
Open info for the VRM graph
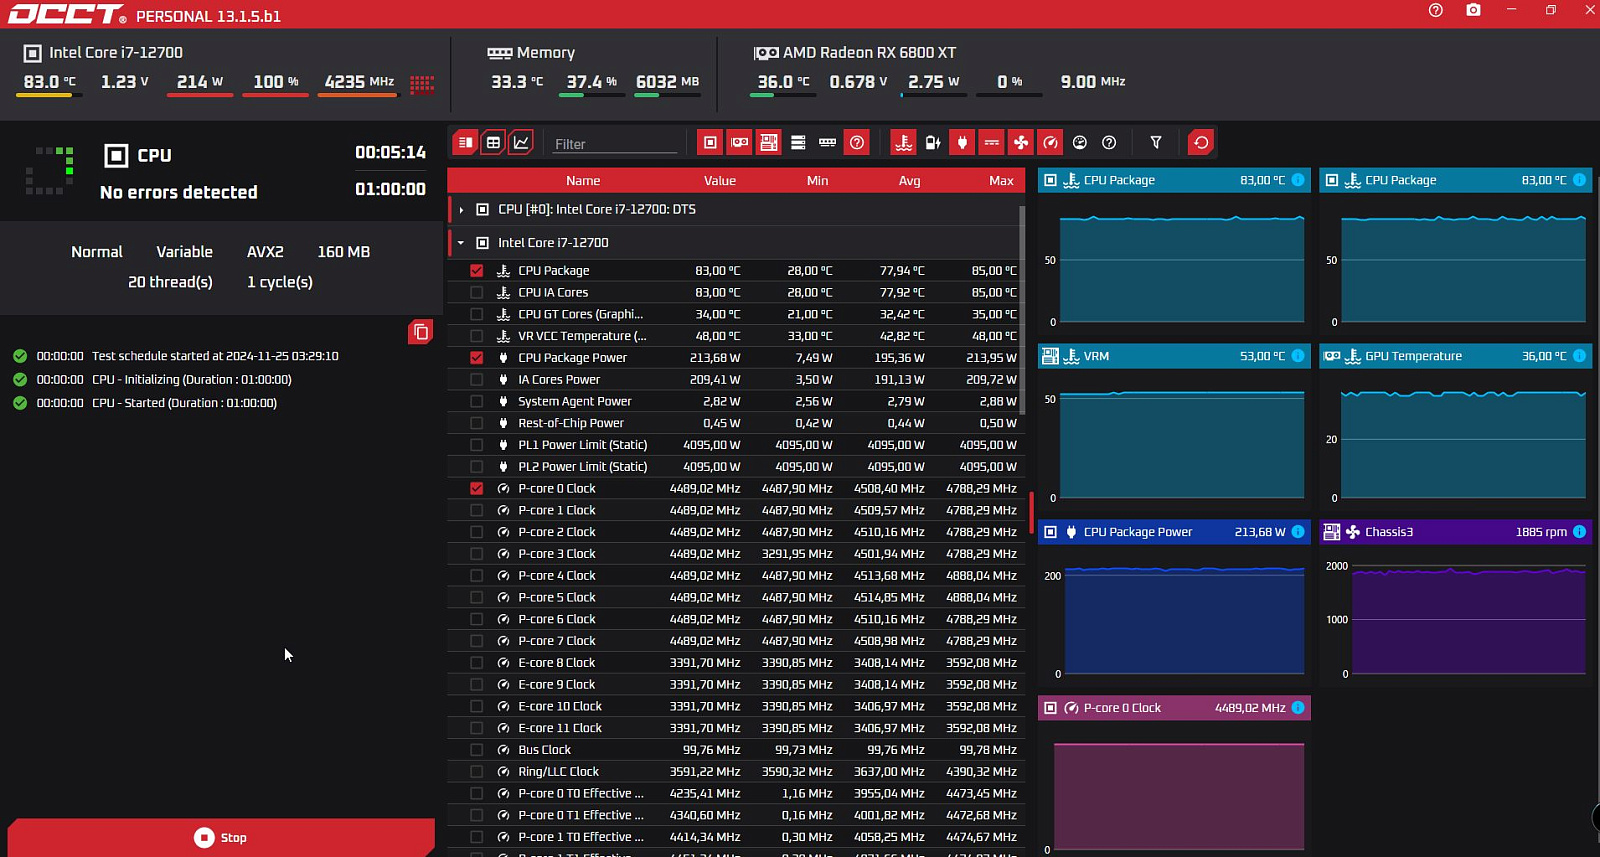pyautogui.click(x=1298, y=356)
